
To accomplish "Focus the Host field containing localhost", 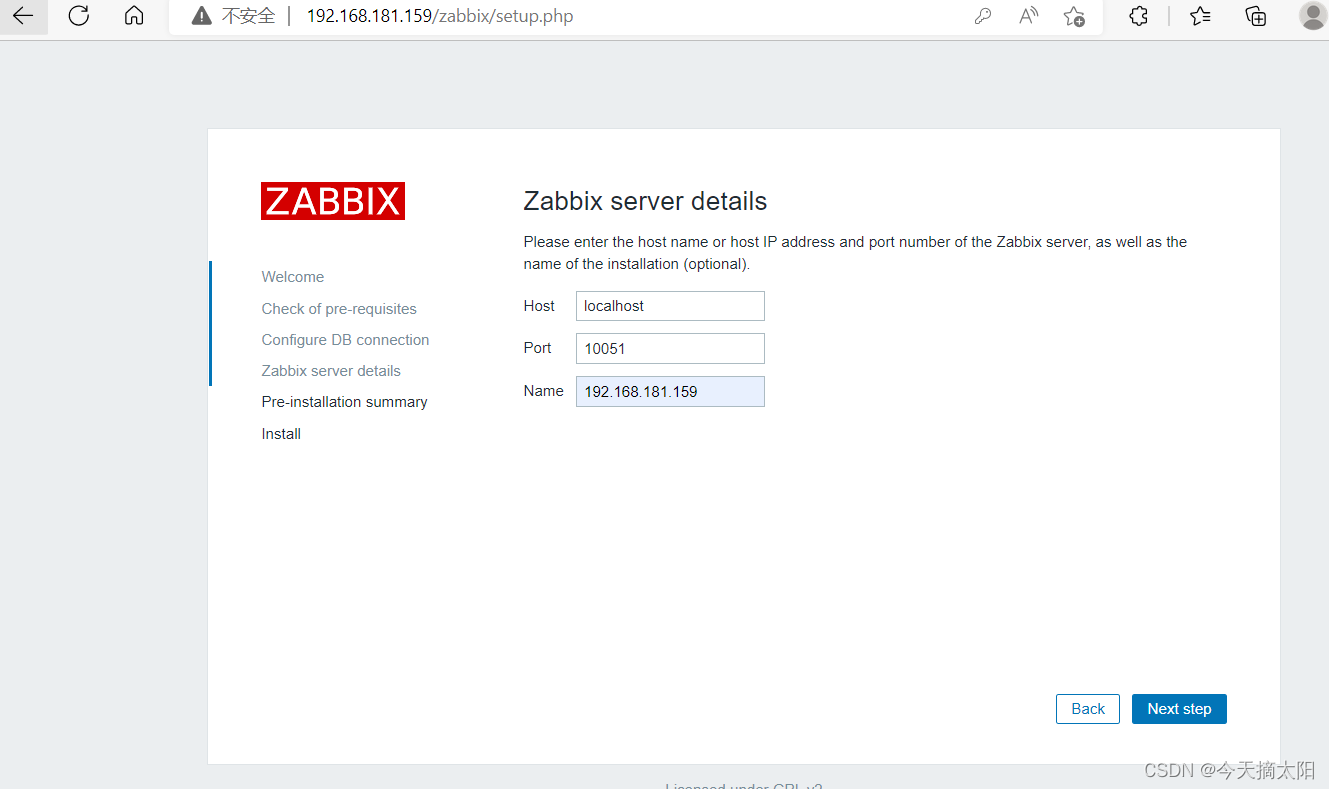I will click(670, 306).
